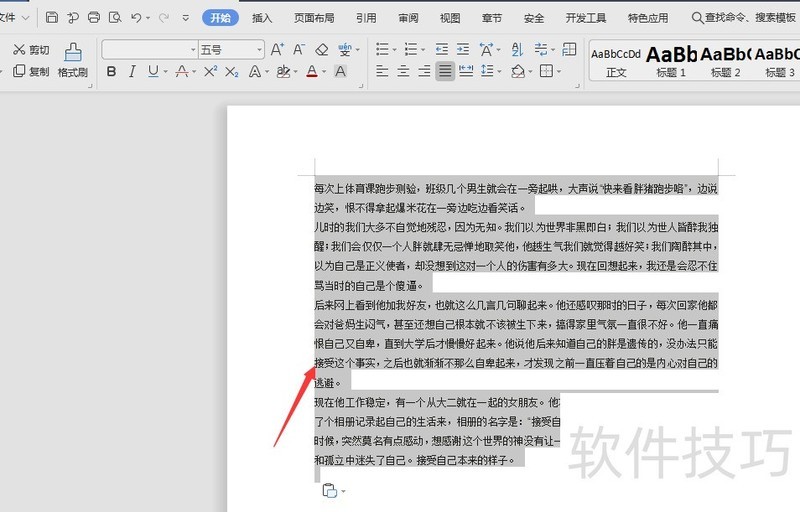Decrease font size with A- icon

pos(299,49)
